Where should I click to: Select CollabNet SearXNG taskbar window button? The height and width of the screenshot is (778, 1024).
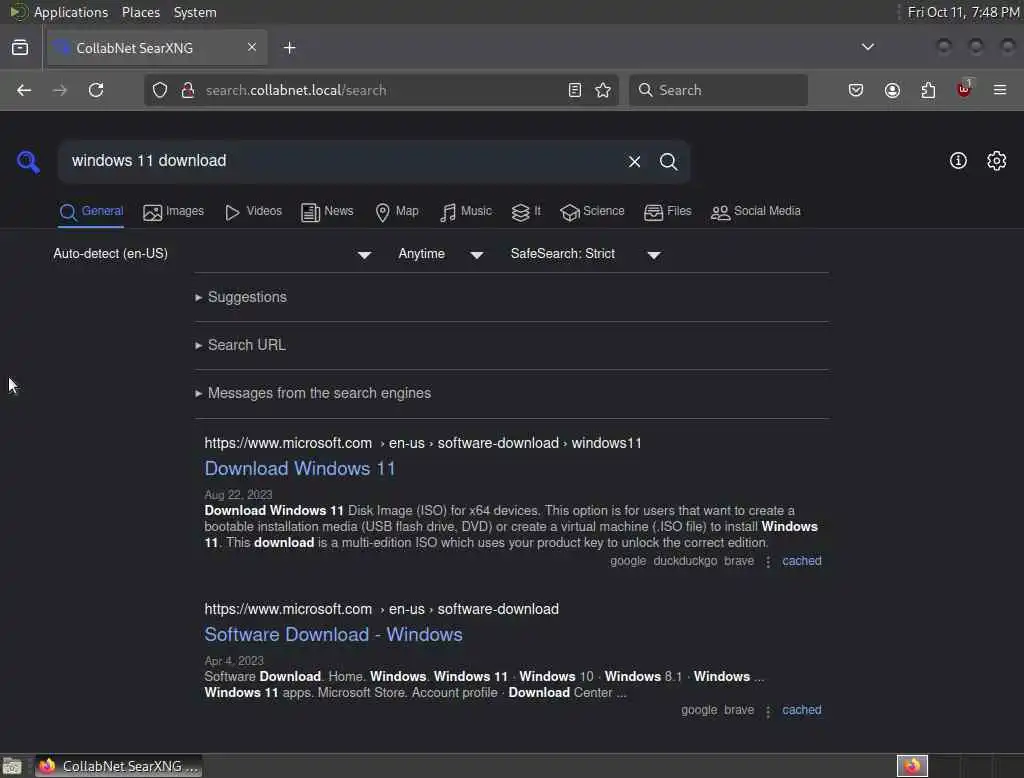pyautogui.click(x=118, y=766)
